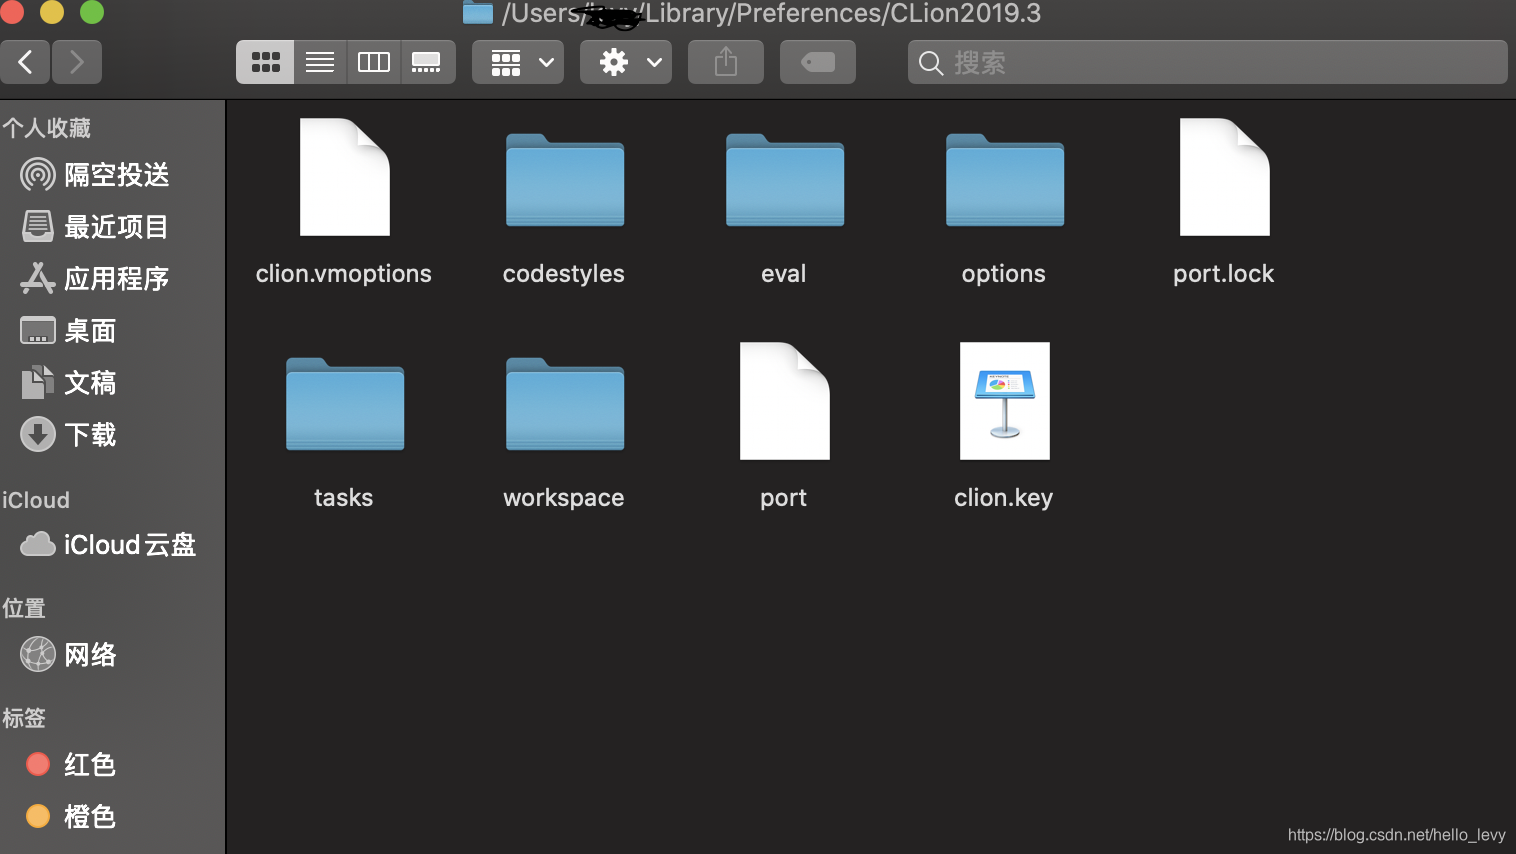
Task: Click the clion.key name label
Action: tap(1004, 498)
